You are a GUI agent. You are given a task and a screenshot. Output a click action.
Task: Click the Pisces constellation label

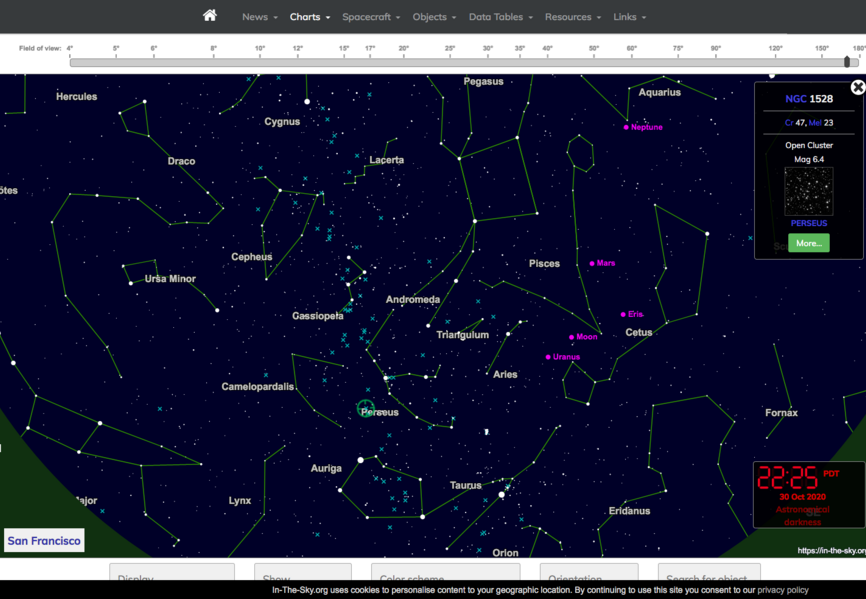point(544,263)
